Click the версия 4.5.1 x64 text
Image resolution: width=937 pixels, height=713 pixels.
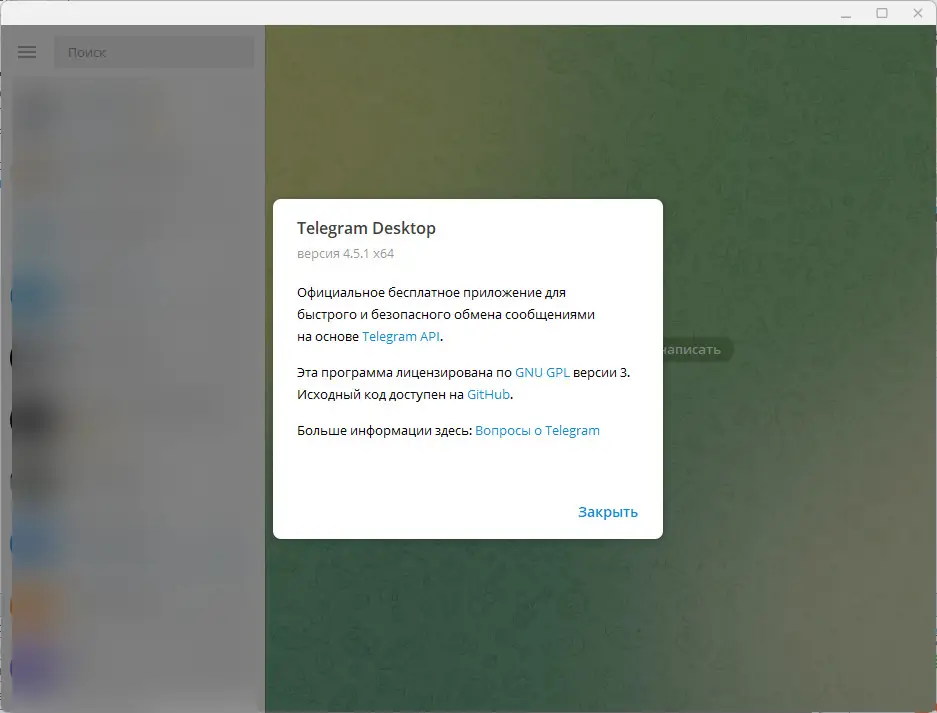345,253
